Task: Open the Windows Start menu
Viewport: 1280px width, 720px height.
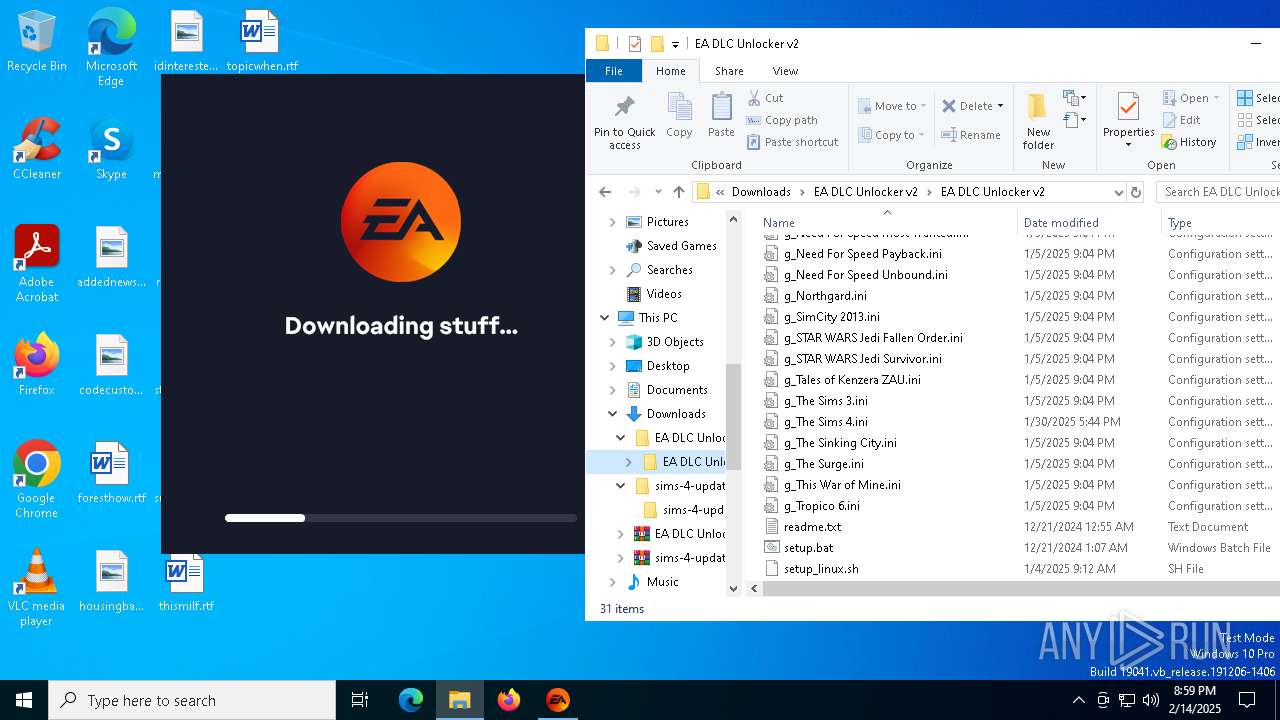Action: pyautogui.click(x=24, y=700)
